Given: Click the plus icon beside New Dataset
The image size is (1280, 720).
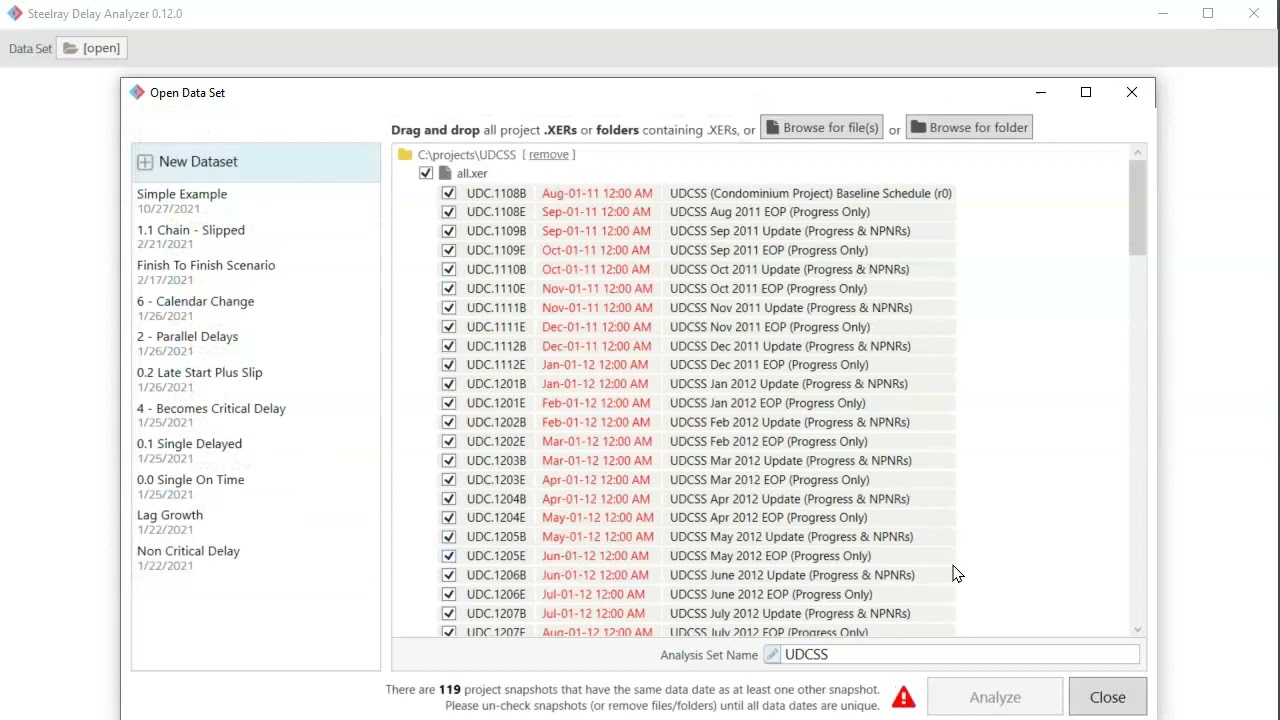Looking at the screenshot, I should [x=145, y=162].
